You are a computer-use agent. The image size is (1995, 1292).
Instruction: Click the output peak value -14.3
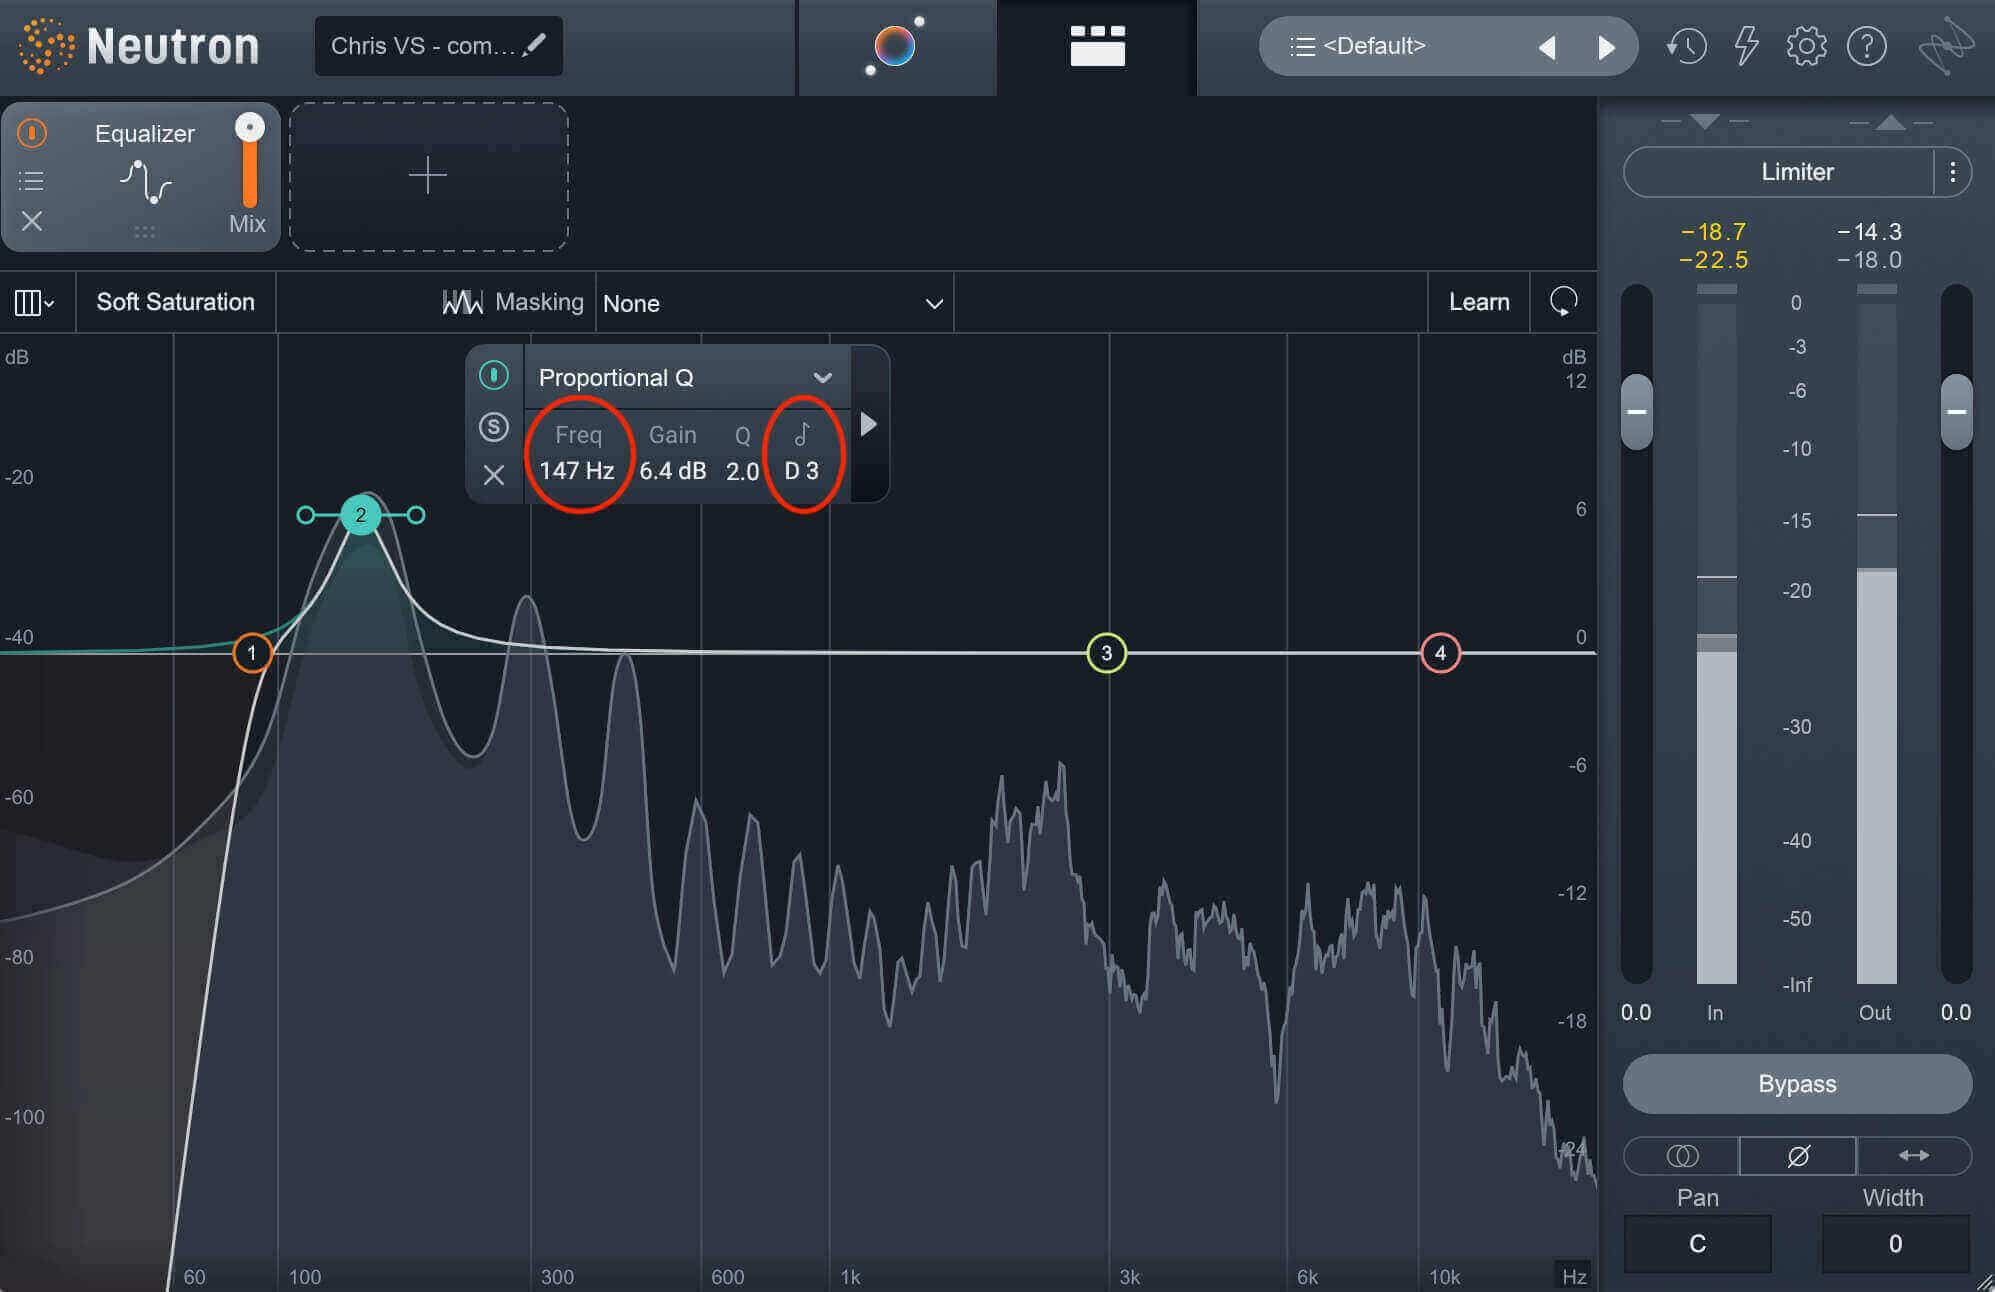(x=1869, y=232)
